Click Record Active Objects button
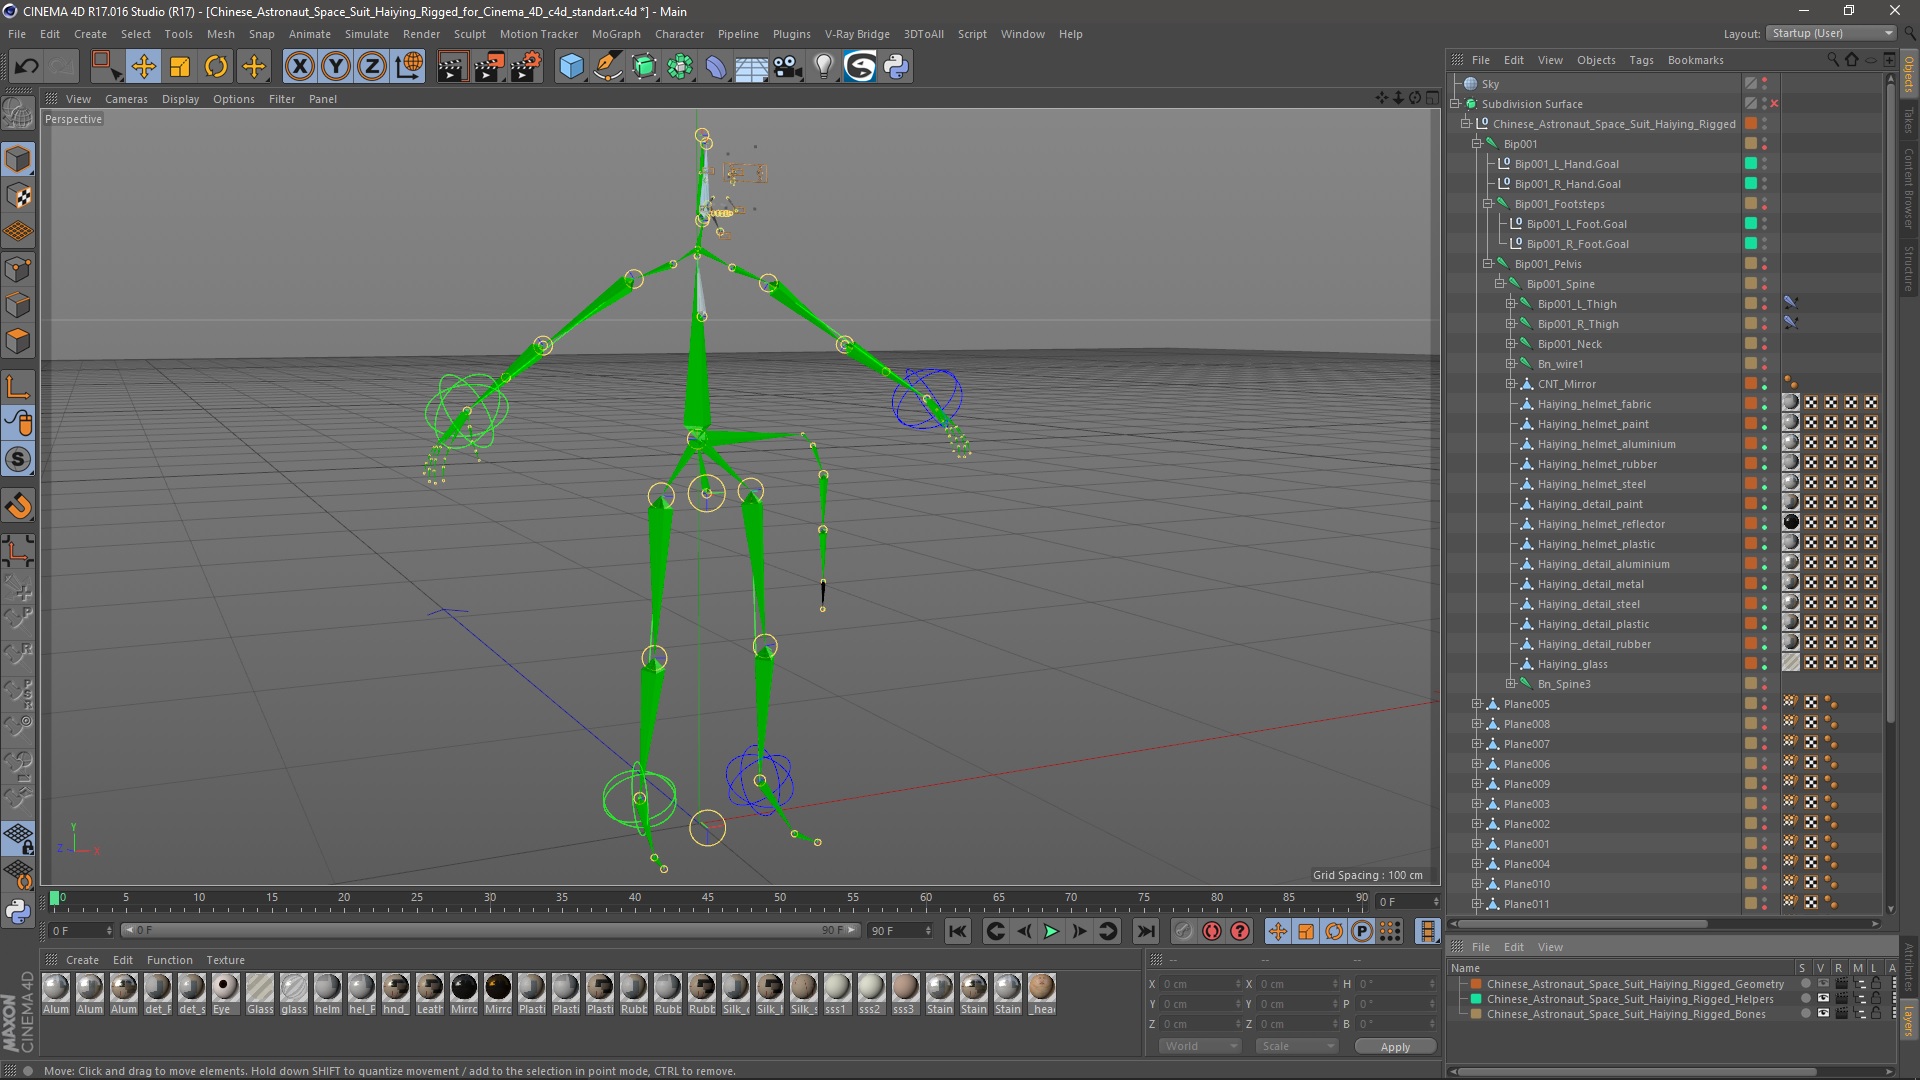This screenshot has width=1920, height=1080. pos(1183,931)
